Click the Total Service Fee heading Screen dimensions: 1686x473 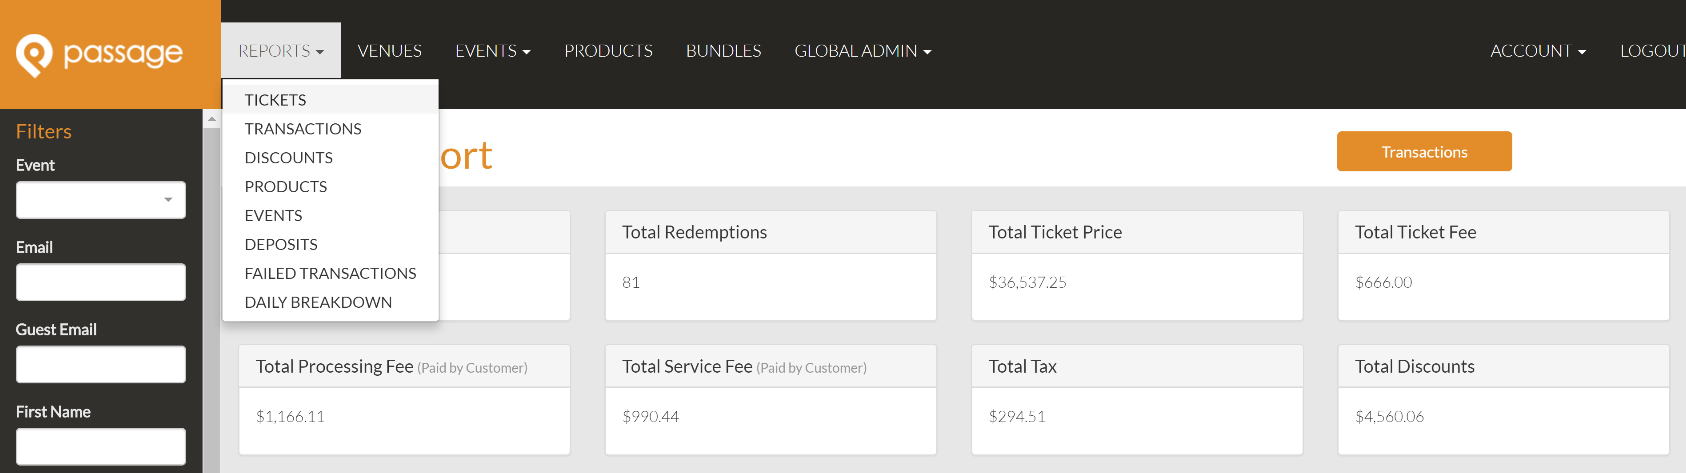[744, 367]
